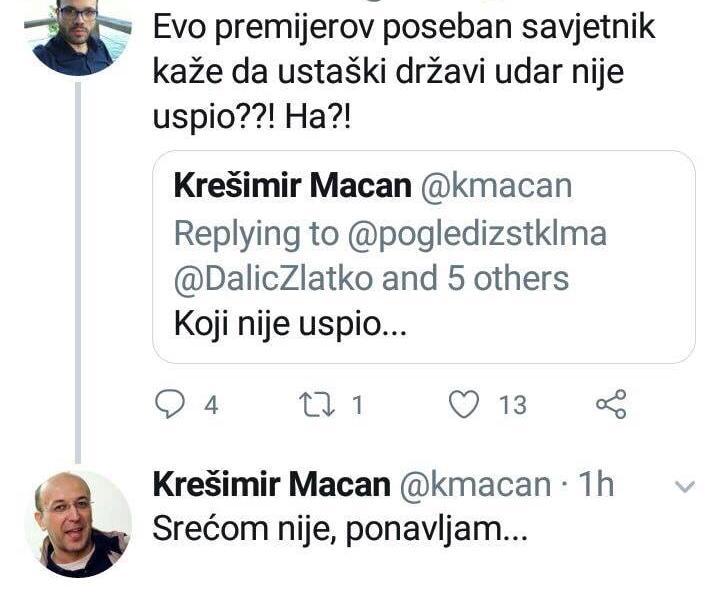Click the share icon under the tweet

point(610,404)
